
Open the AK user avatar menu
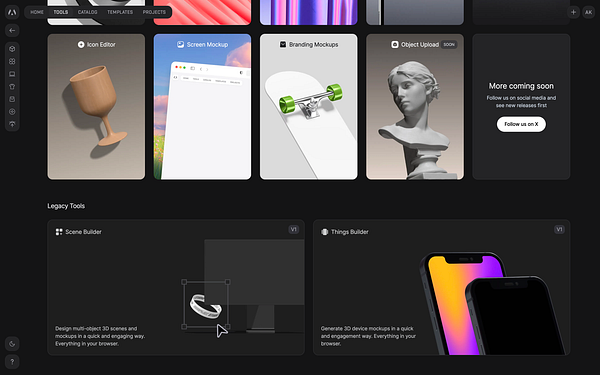click(589, 12)
